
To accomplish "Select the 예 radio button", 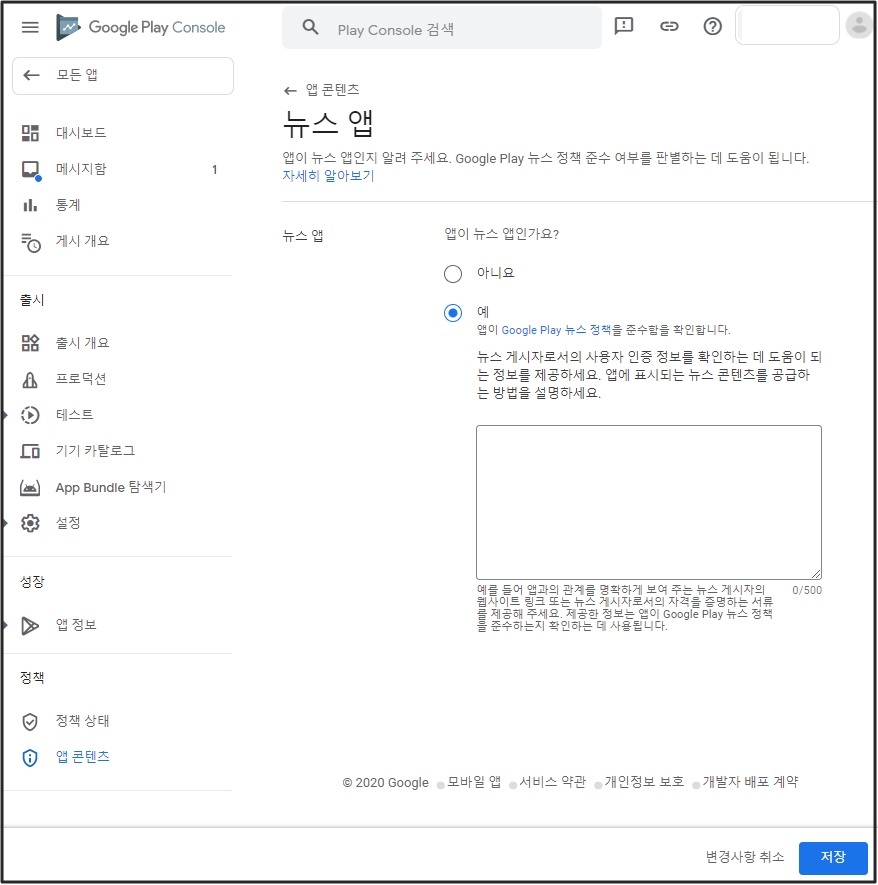I will point(453,313).
